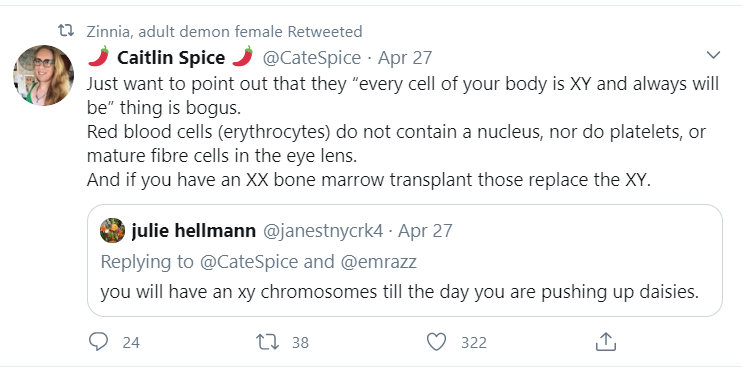The width and height of the screenshot is (742, 367).
Task: Click the 38 retweets count
Action: [x=300, y=342]
